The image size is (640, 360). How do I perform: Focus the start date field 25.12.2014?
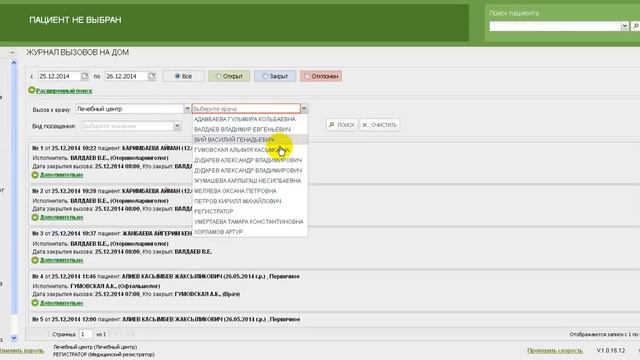59,76
